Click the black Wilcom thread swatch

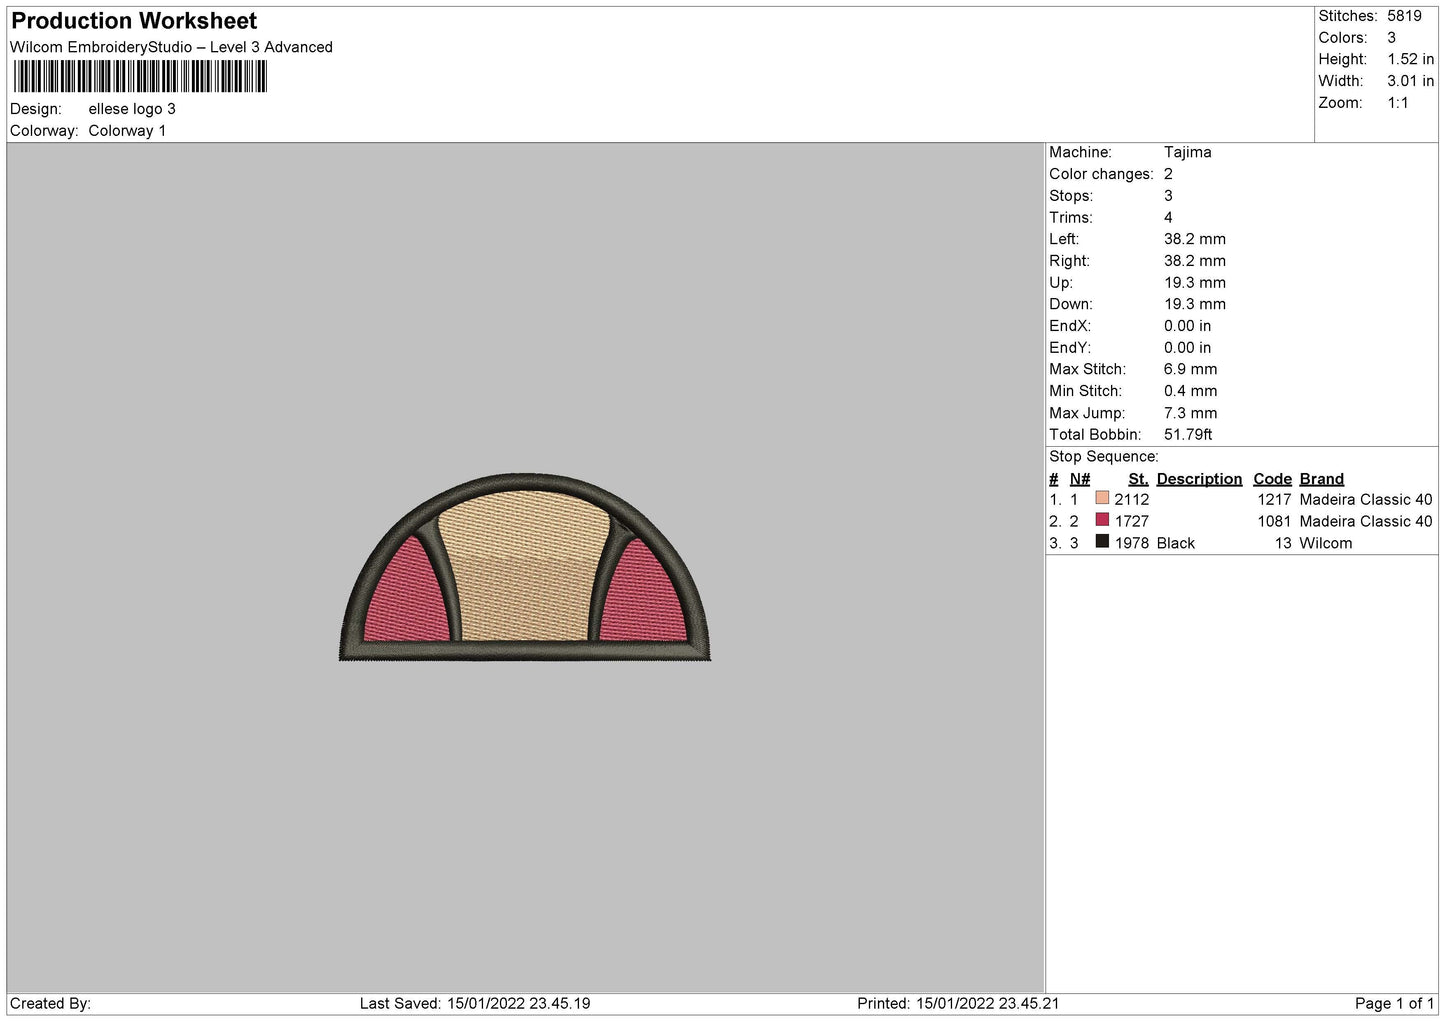[x=1102, y=542]
